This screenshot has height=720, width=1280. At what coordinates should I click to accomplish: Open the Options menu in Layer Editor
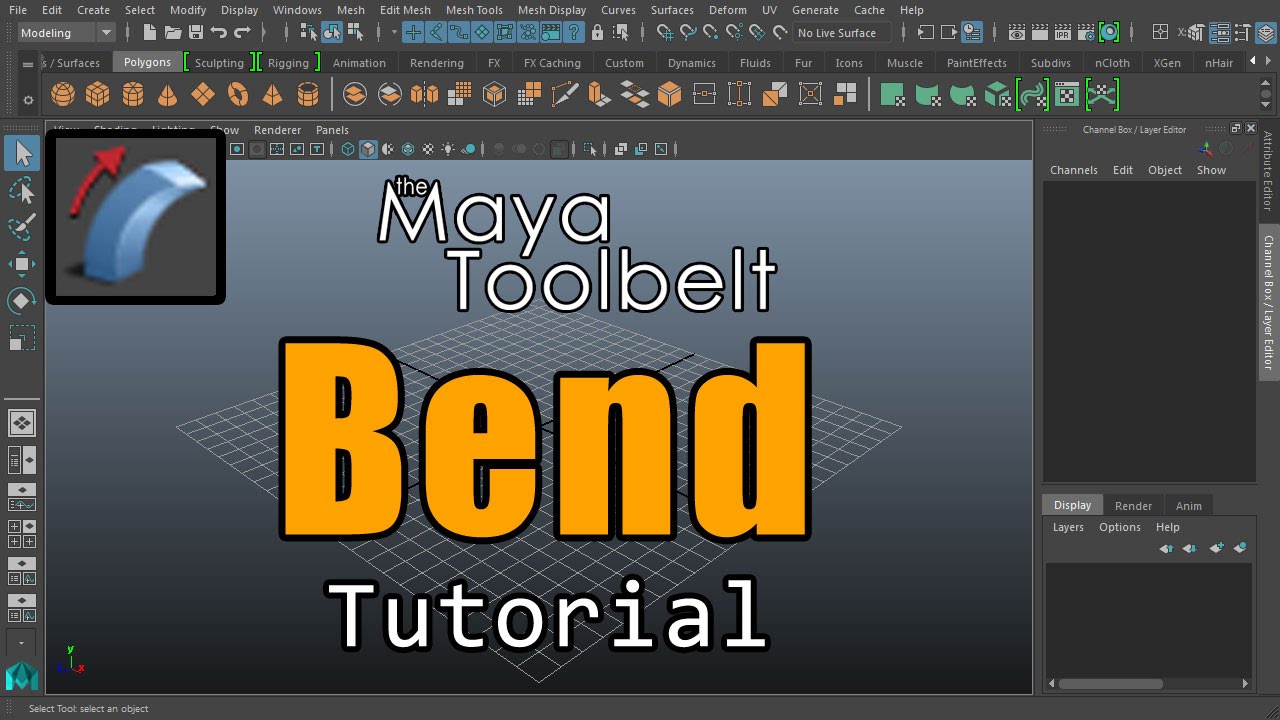click(1119, 527)
